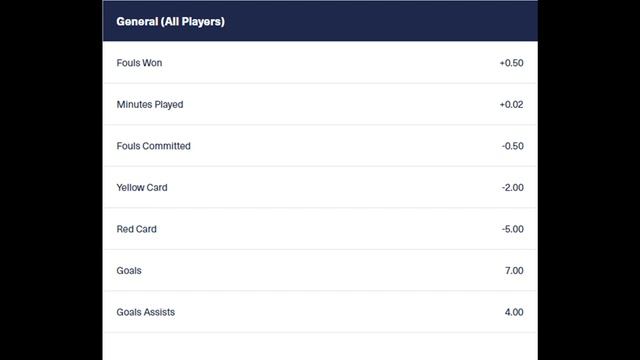This screenshot has height=360, width=640.
Task: Click the middle of the Yellow Card row
Action: point(320,187)
